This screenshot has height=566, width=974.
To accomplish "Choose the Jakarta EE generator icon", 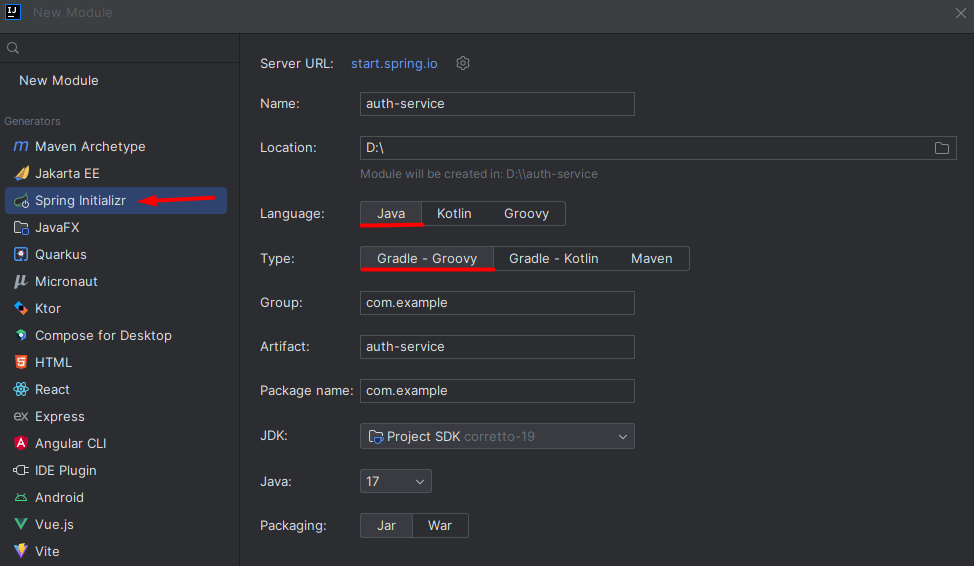I will coord(20,174).
